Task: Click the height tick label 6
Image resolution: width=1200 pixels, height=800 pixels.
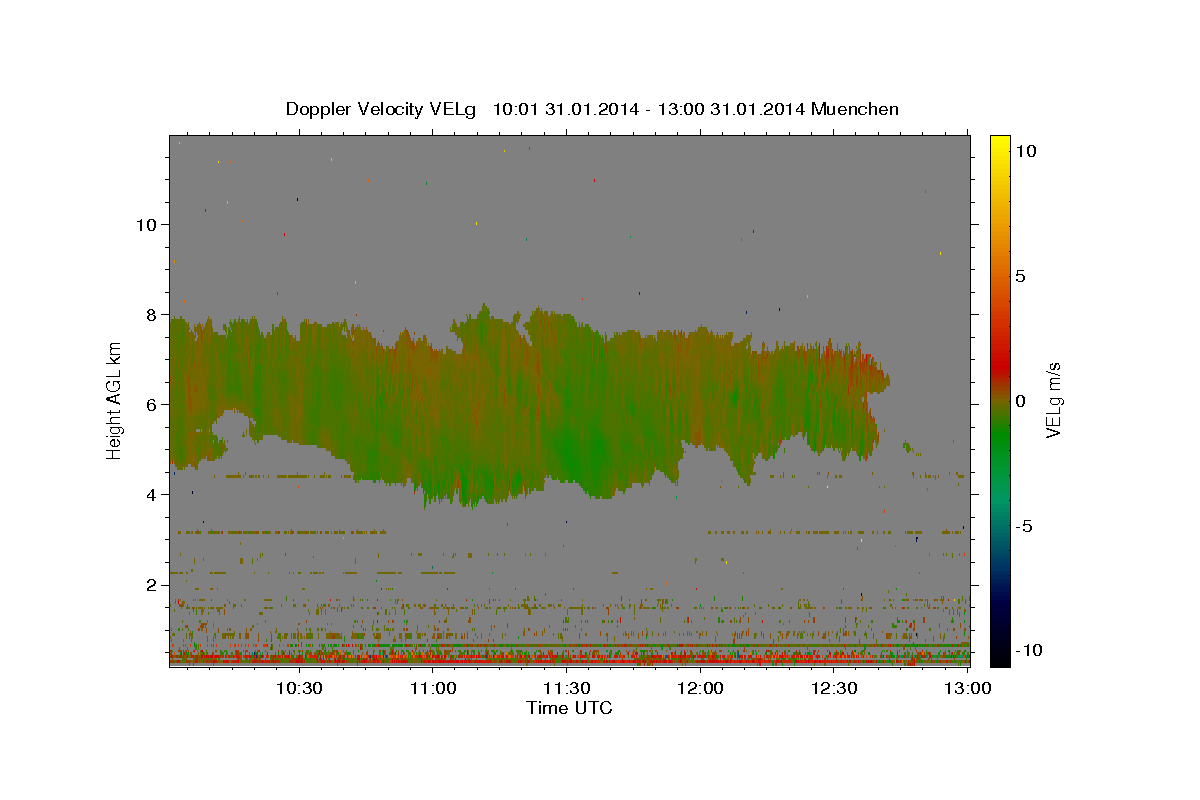Action: pos(152,405)
